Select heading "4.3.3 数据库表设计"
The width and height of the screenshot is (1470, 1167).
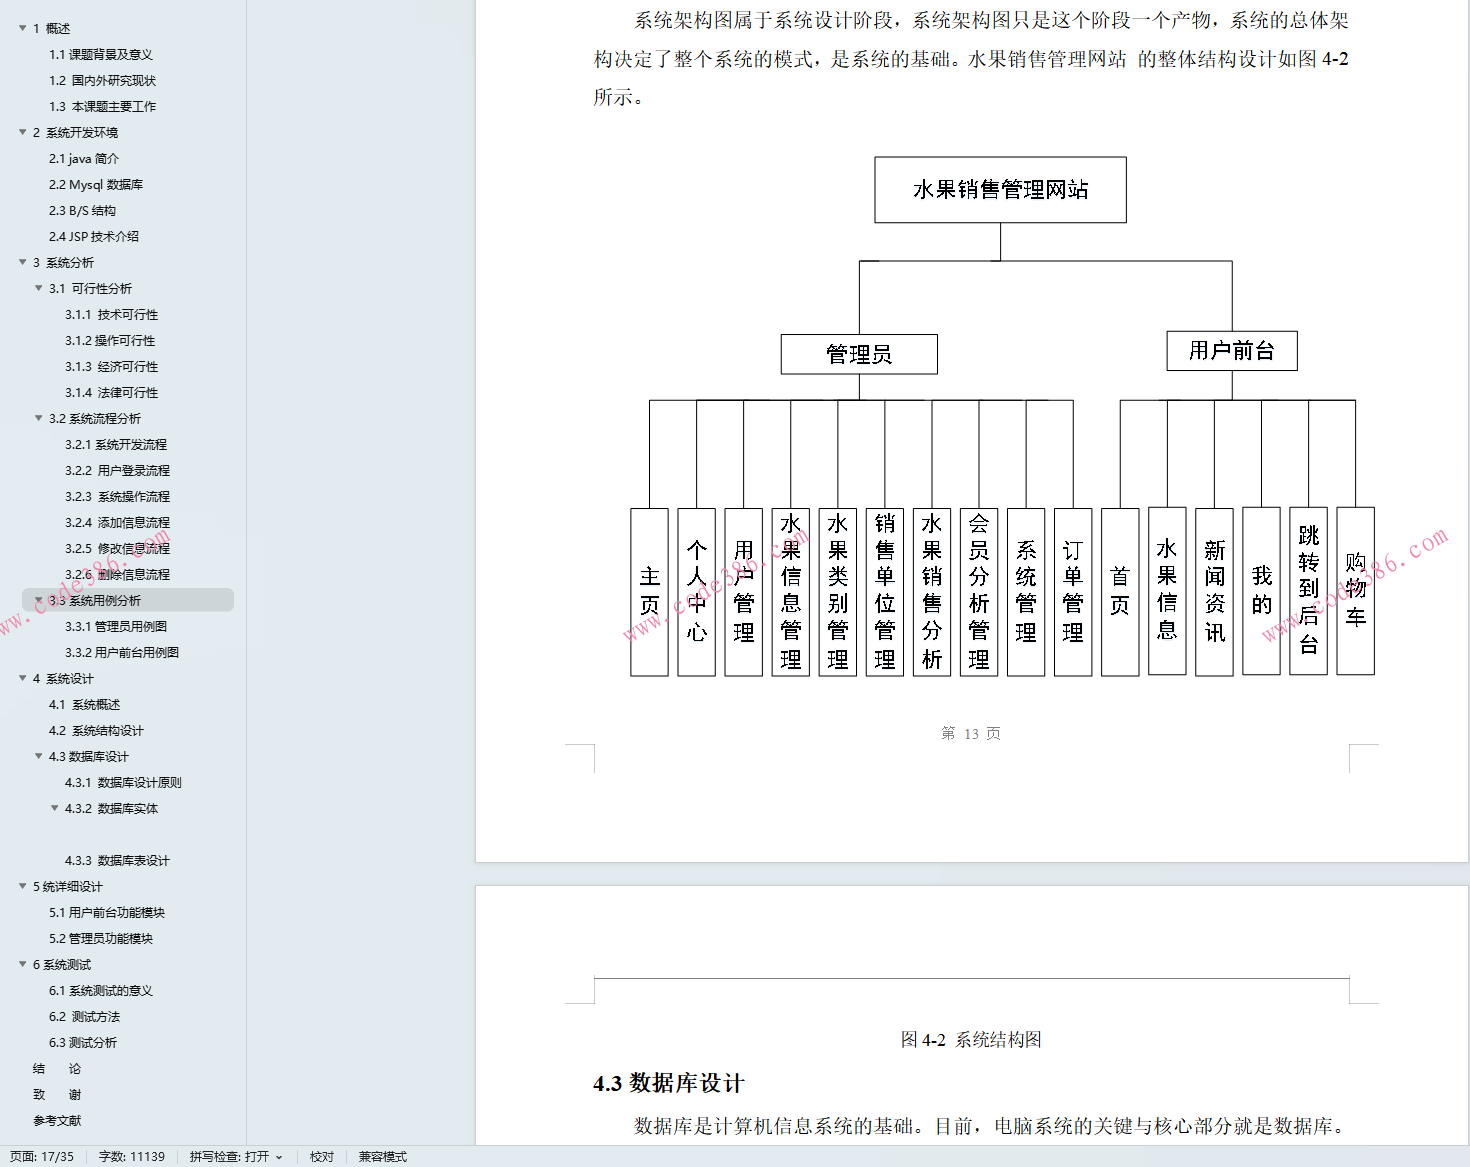[x=117, y=860]
